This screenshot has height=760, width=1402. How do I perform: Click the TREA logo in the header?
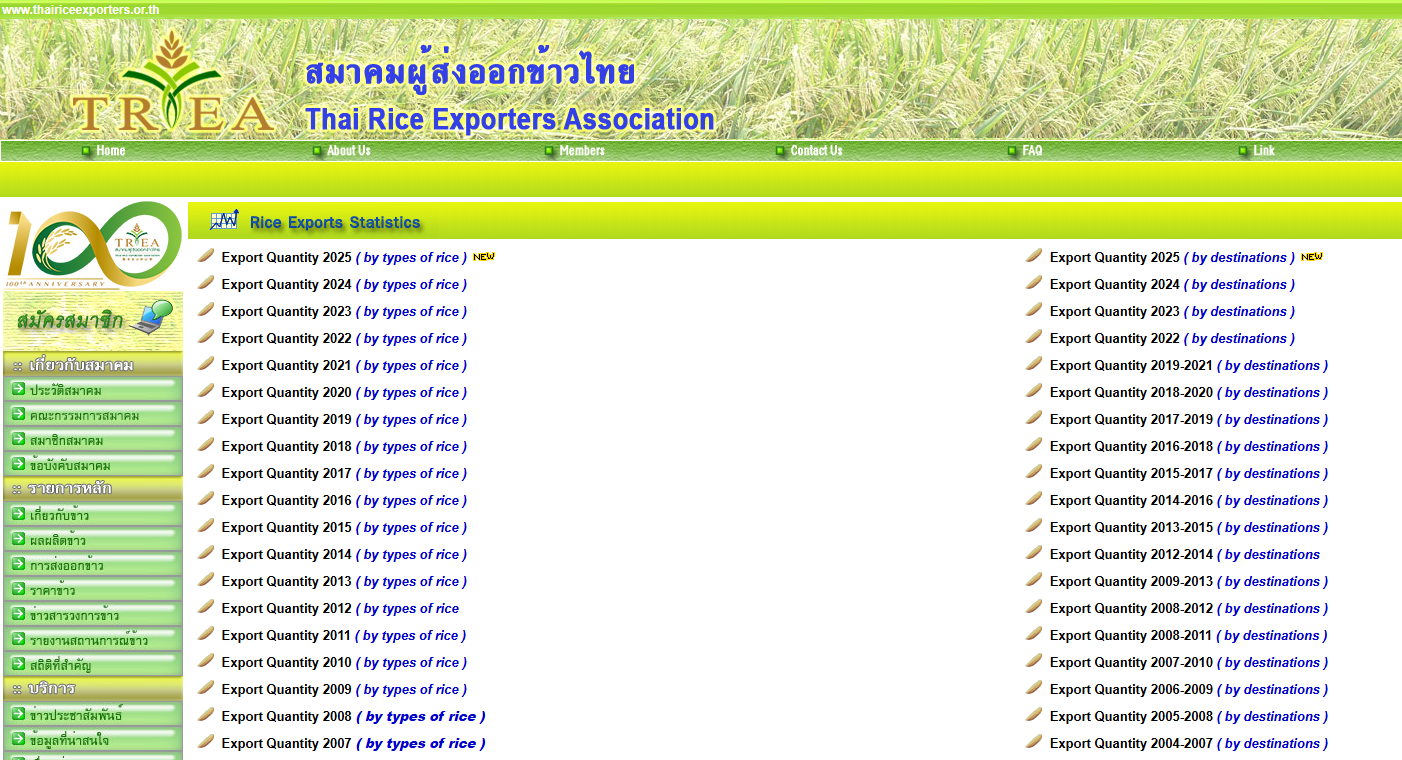tap(172, 83)
